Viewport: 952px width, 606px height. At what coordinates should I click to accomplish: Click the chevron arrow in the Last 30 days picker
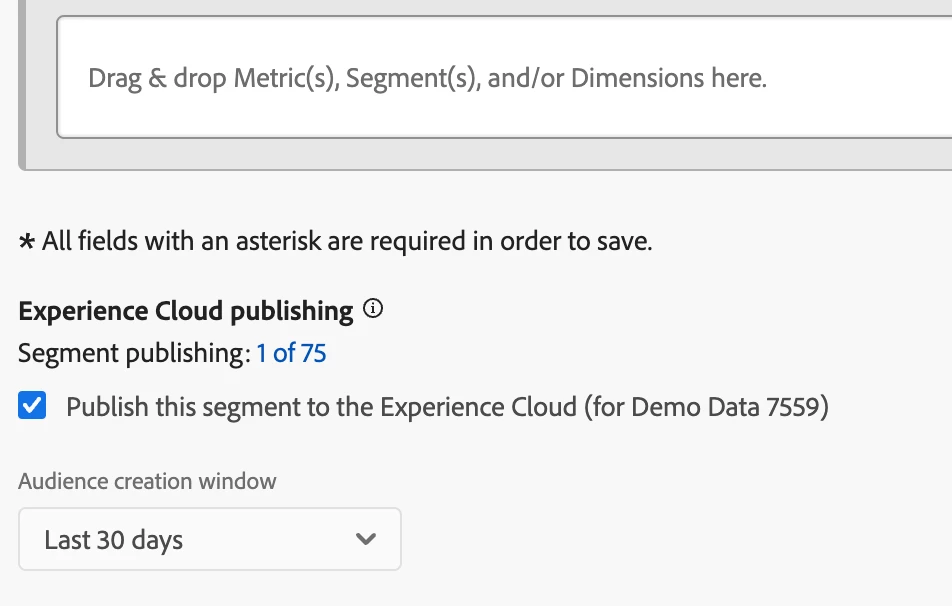366,540
